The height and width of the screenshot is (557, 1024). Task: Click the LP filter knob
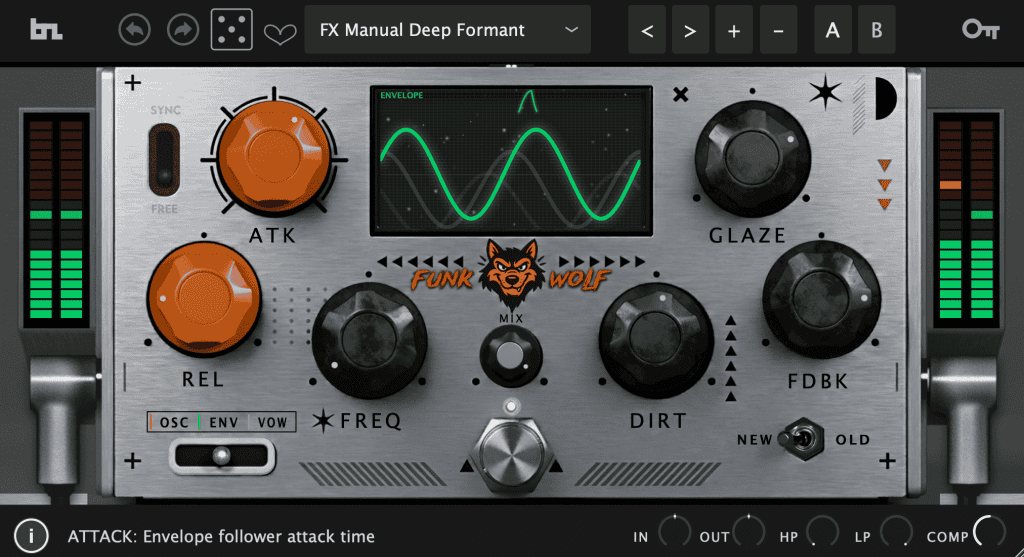897,531
